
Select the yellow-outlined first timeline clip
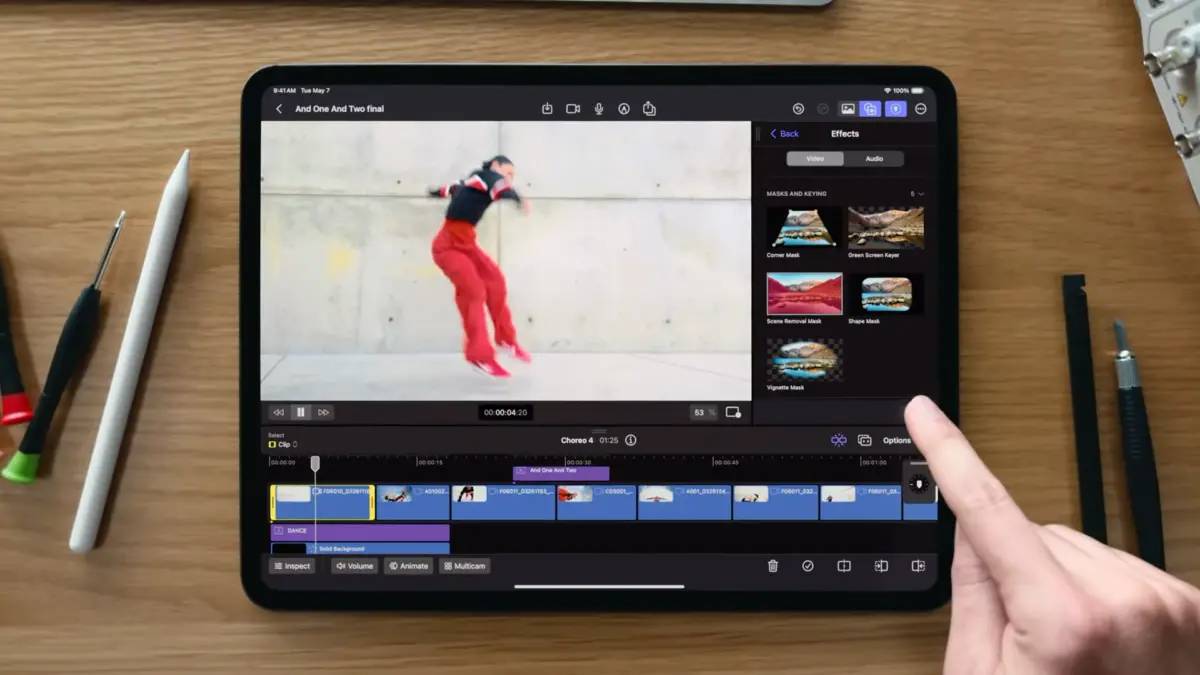click(323, 503)
